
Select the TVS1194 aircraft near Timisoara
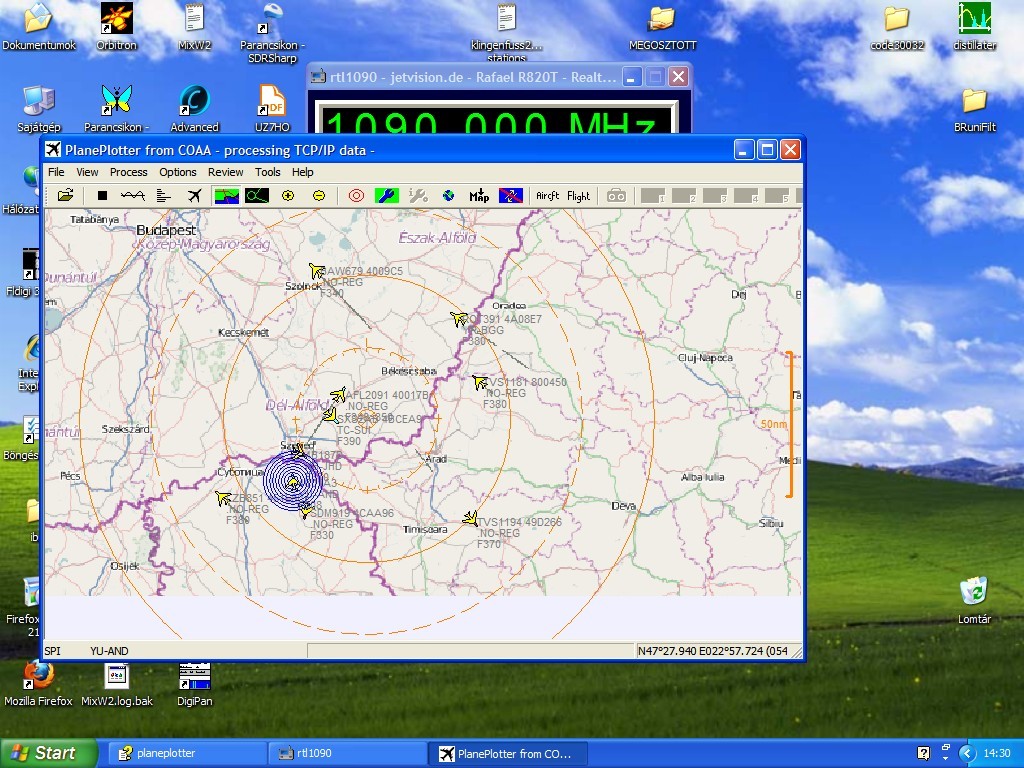tap(470, 519)
